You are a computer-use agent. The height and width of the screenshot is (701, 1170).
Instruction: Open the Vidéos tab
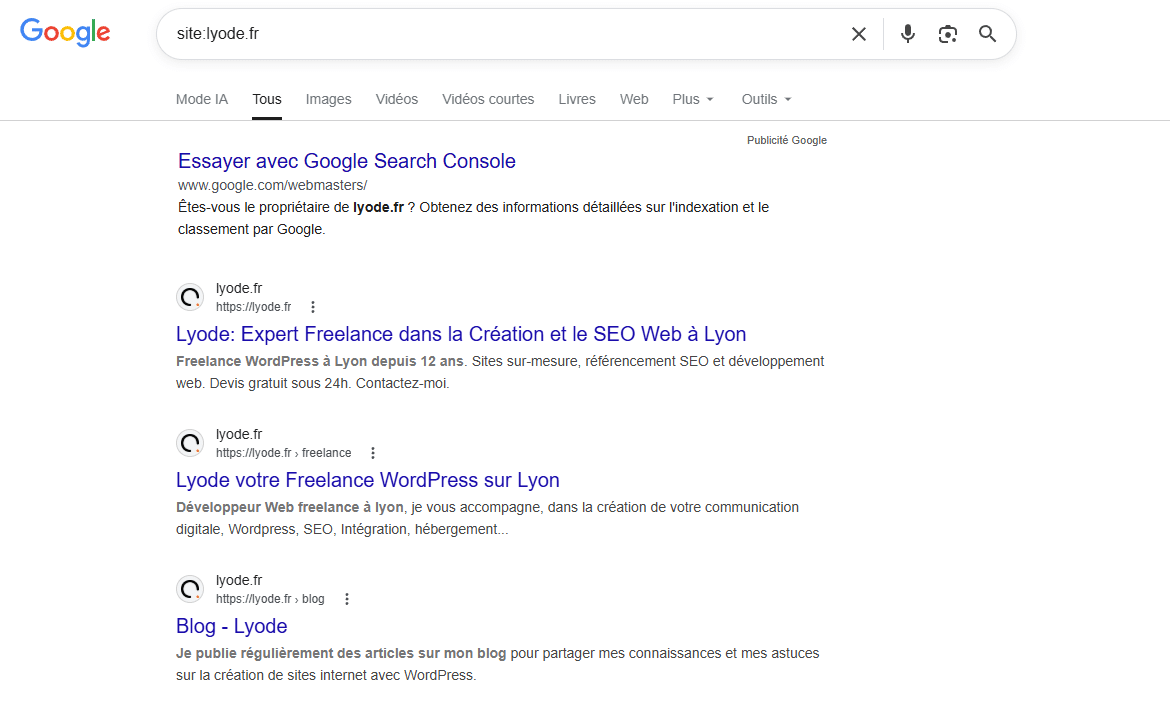[396, 99]
